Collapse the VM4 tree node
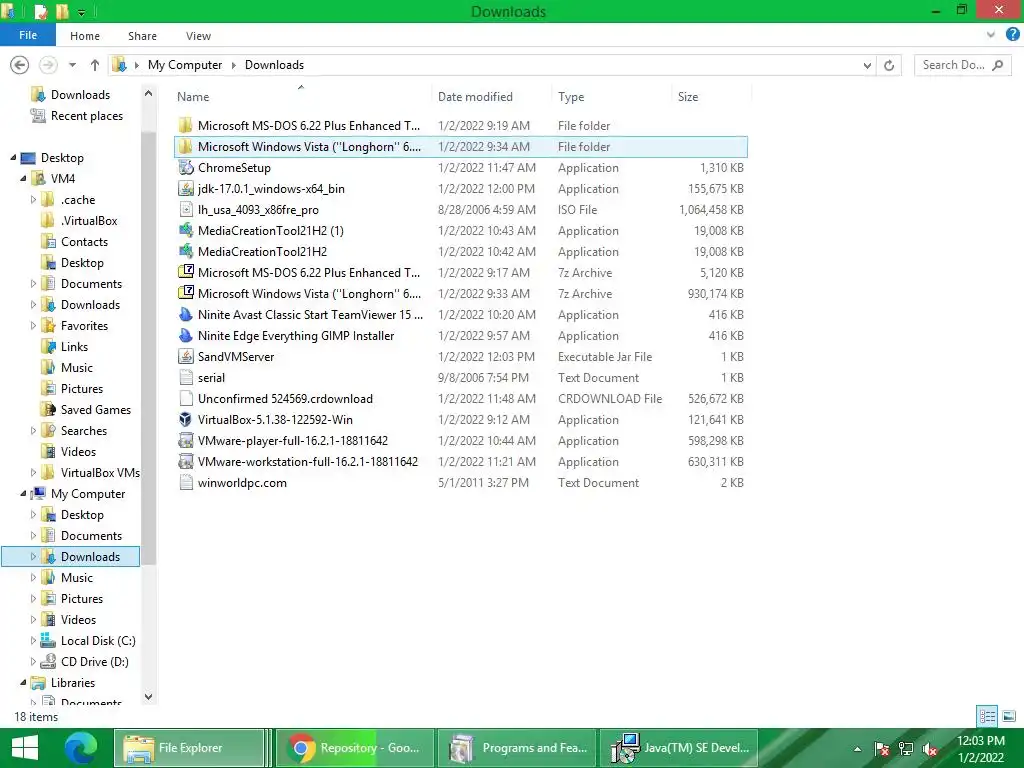The image size is (1024, 768). point(24,178)
